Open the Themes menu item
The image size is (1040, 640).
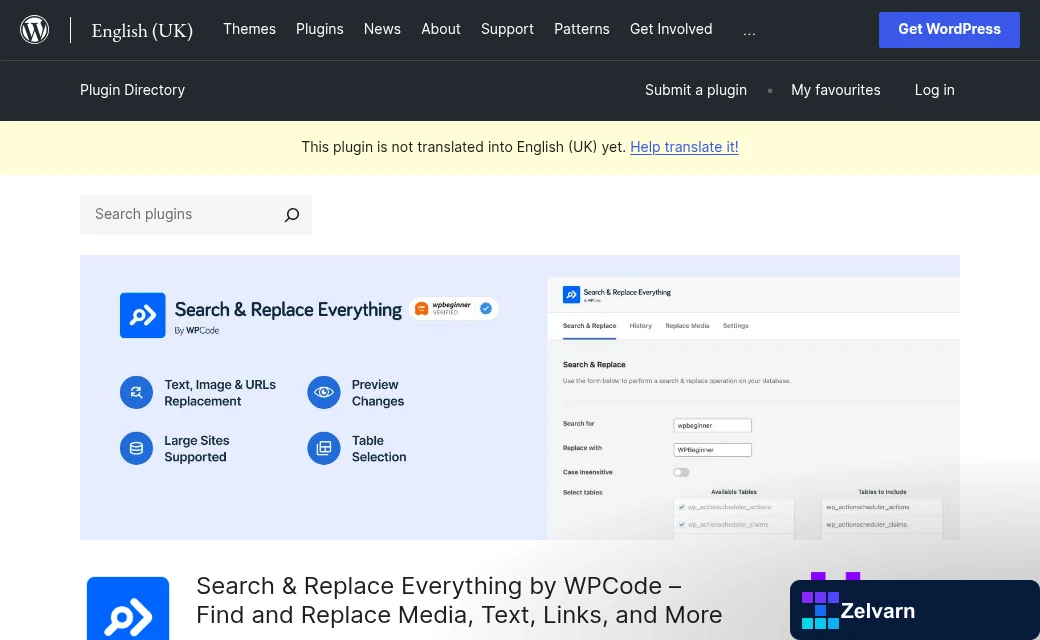[249, 29]
